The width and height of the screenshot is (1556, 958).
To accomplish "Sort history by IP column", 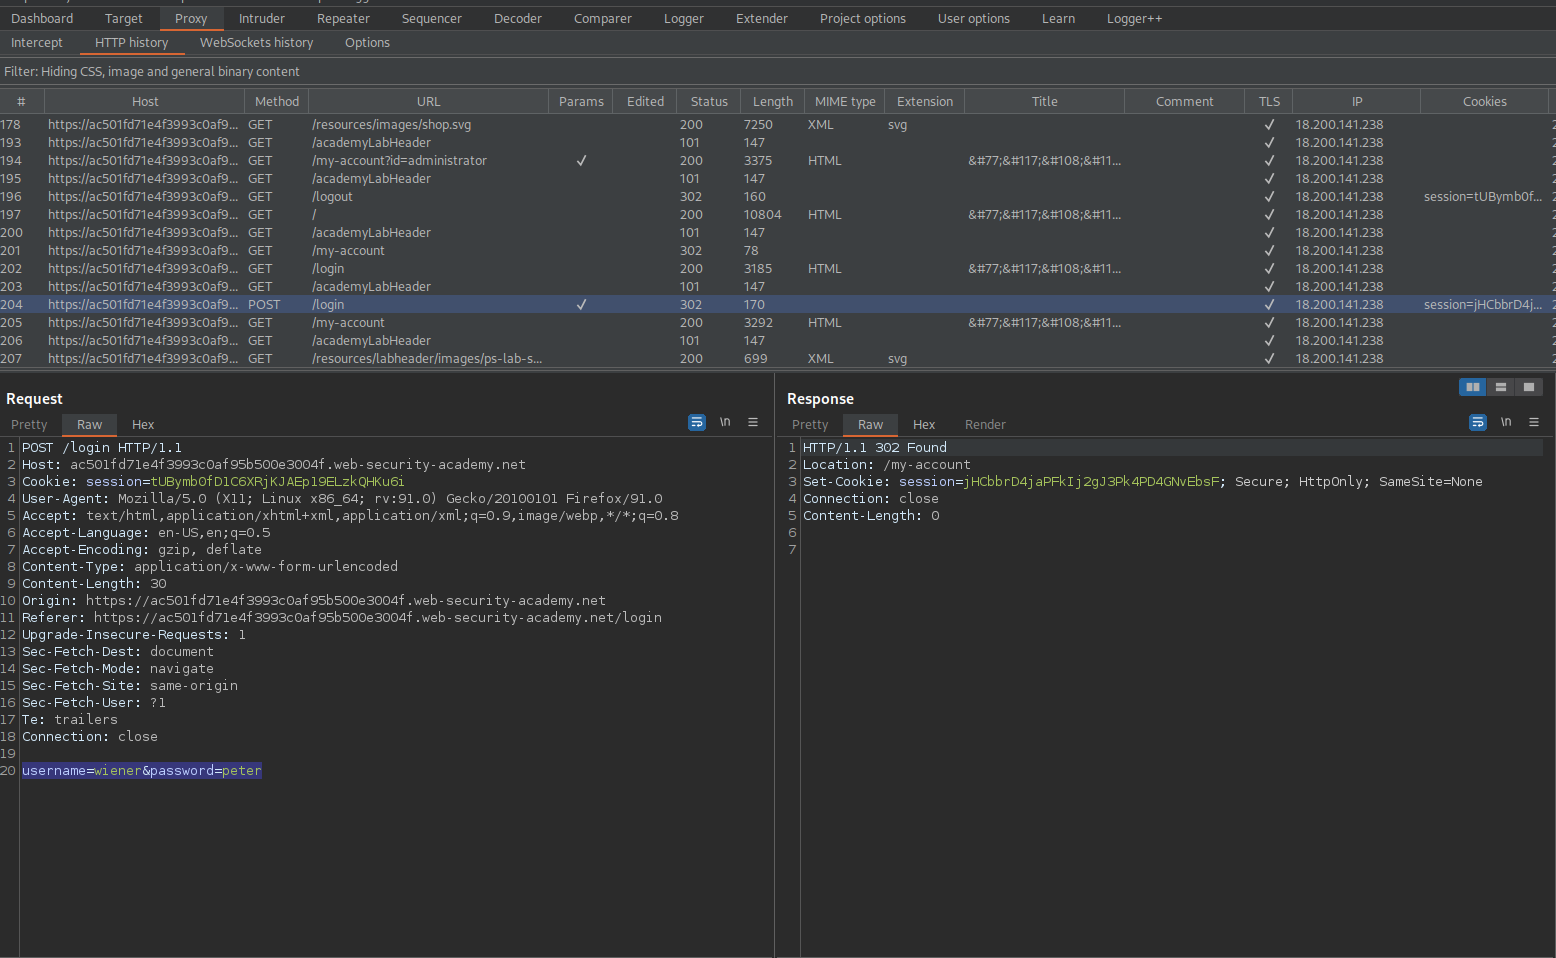I will coord(1357,102).
